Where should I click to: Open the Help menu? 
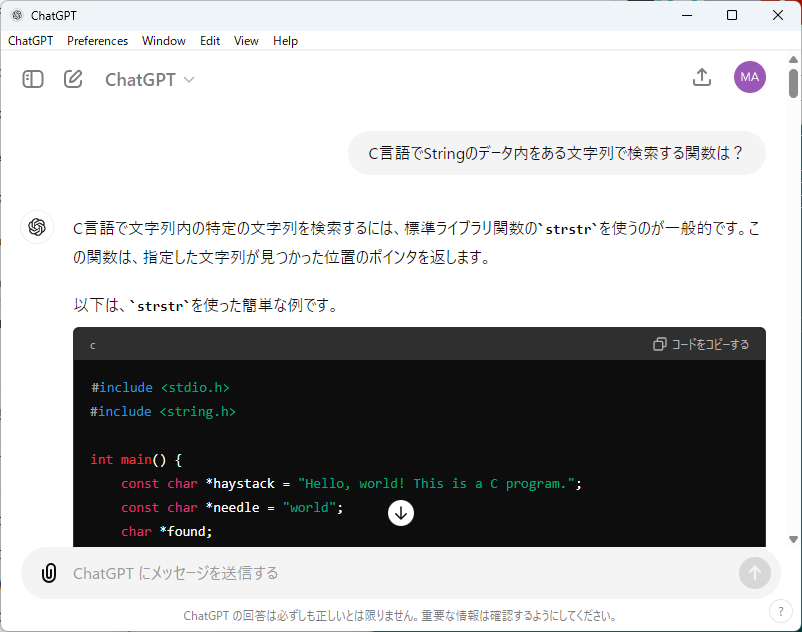click(285, 41)
